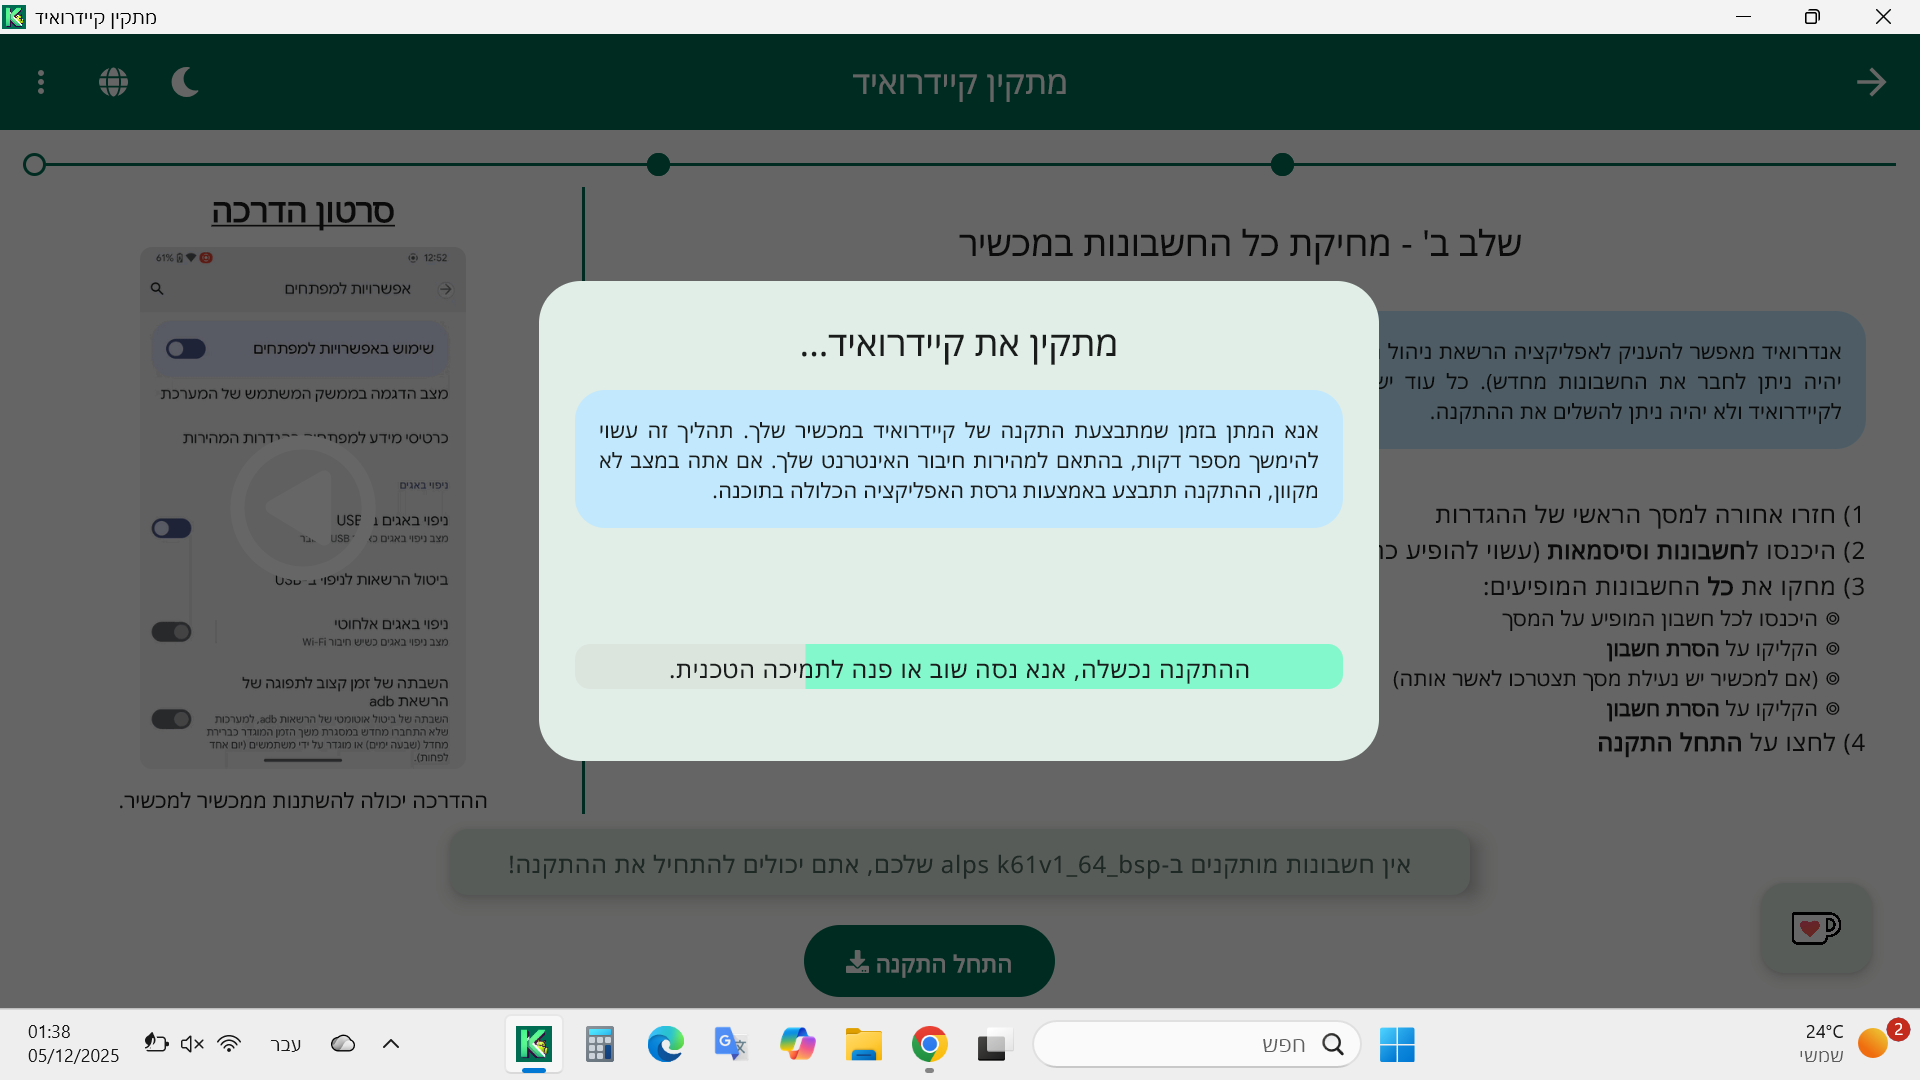Viewport: 1920px width, 1080px height.
Task: Click the forward arrow in header
Action: tap(1871, 82)
